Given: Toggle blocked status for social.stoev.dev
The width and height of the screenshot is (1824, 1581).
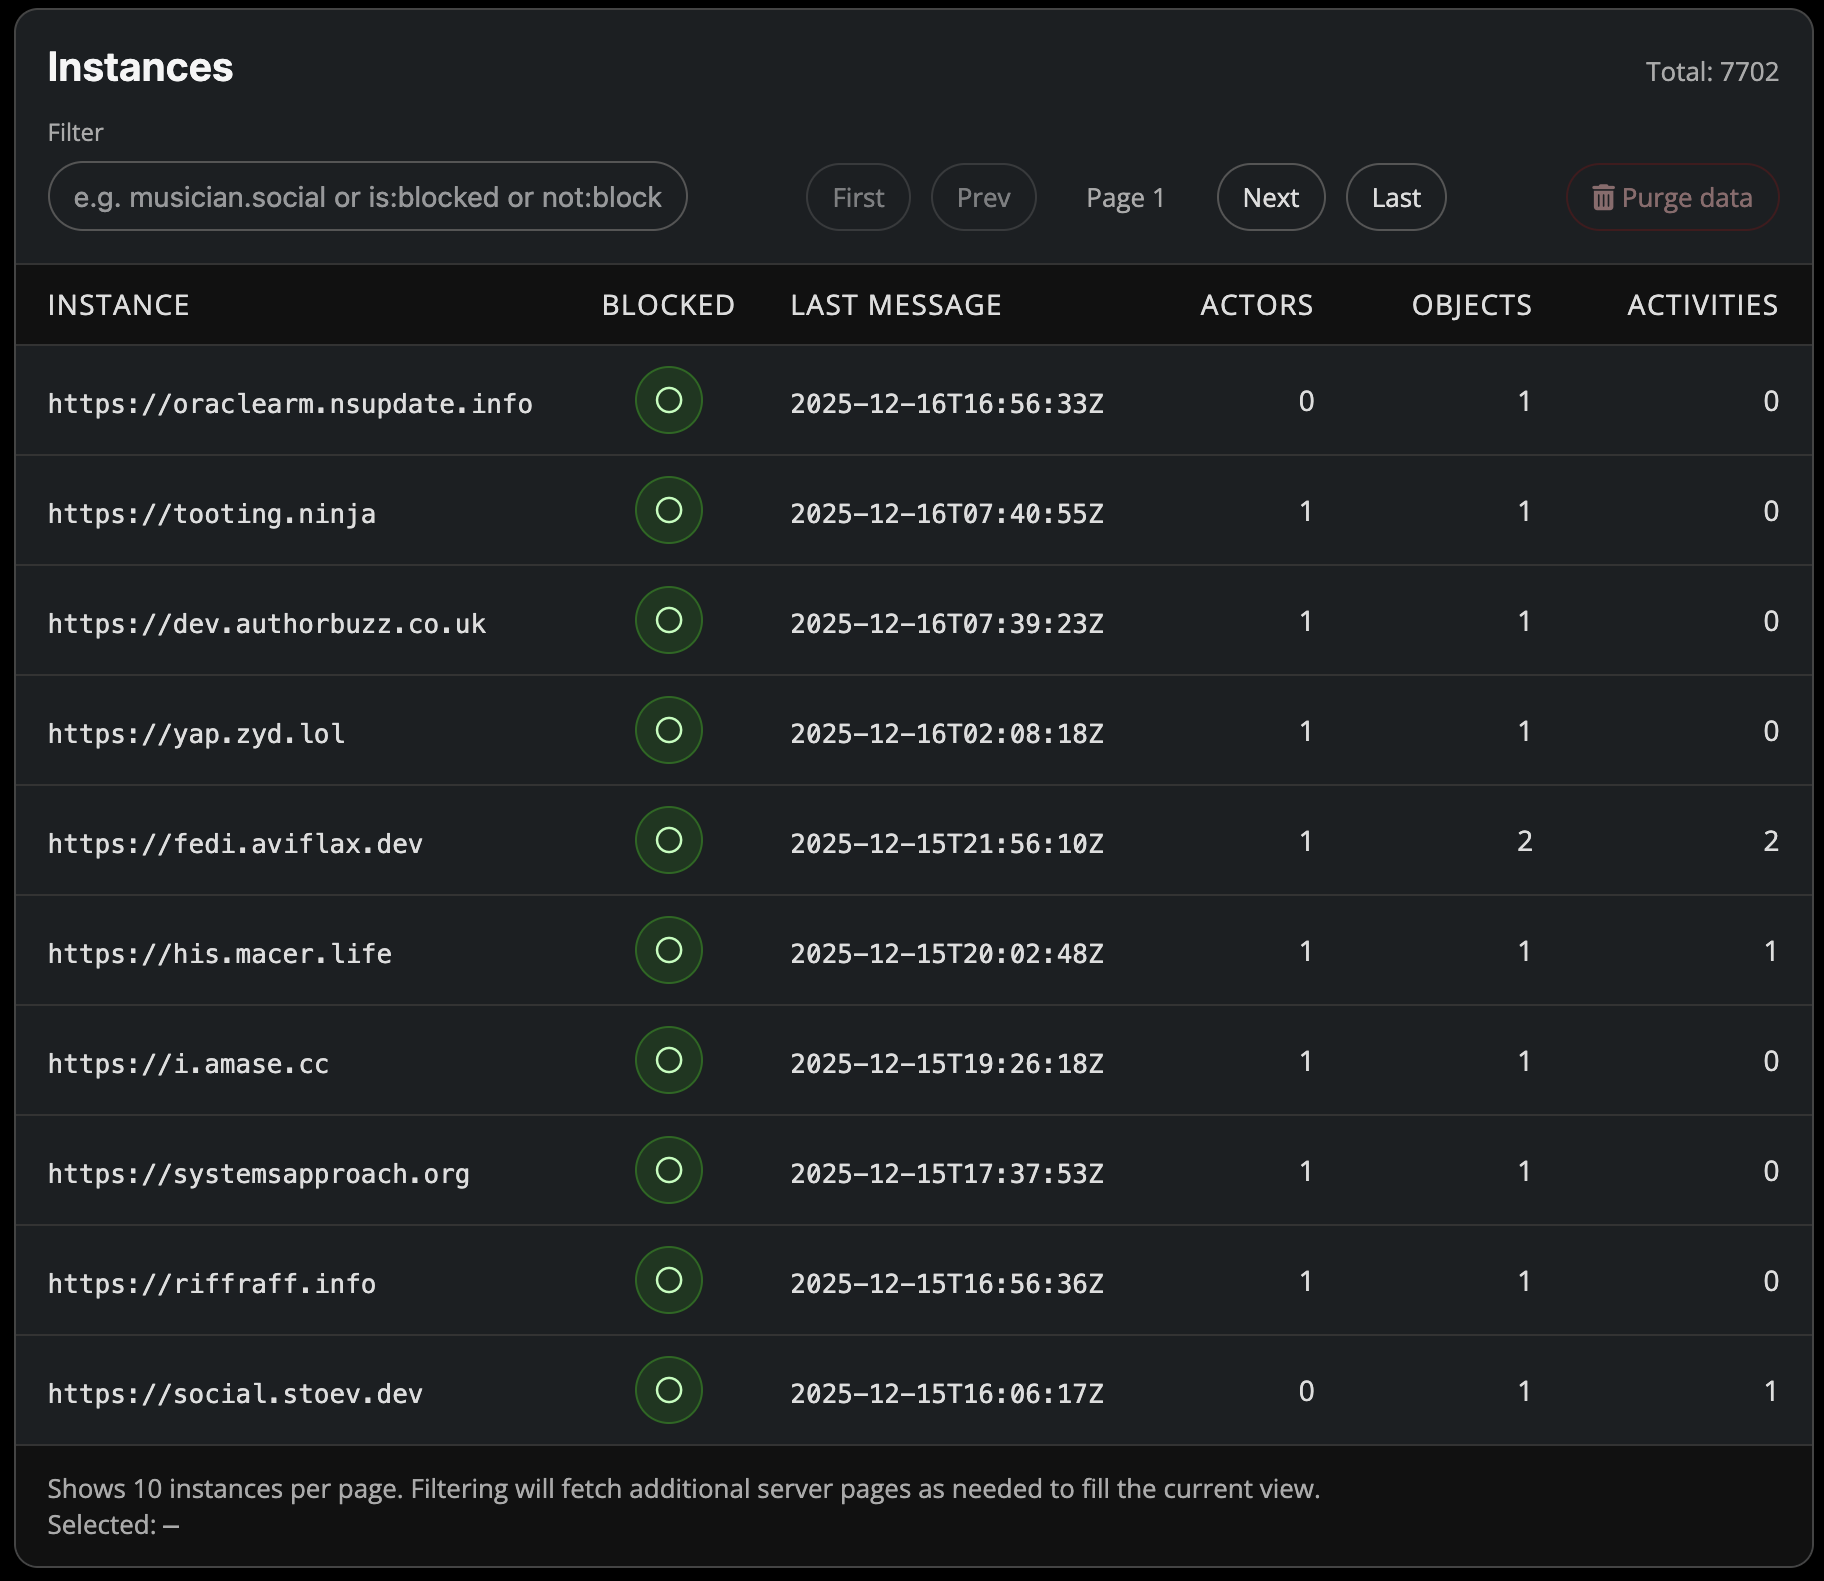Looking at the screenshot, I should coord(667,1390).
